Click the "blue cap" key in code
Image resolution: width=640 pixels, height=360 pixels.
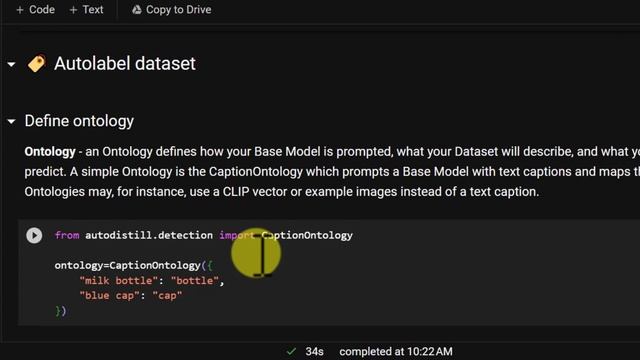coord(109,296)
